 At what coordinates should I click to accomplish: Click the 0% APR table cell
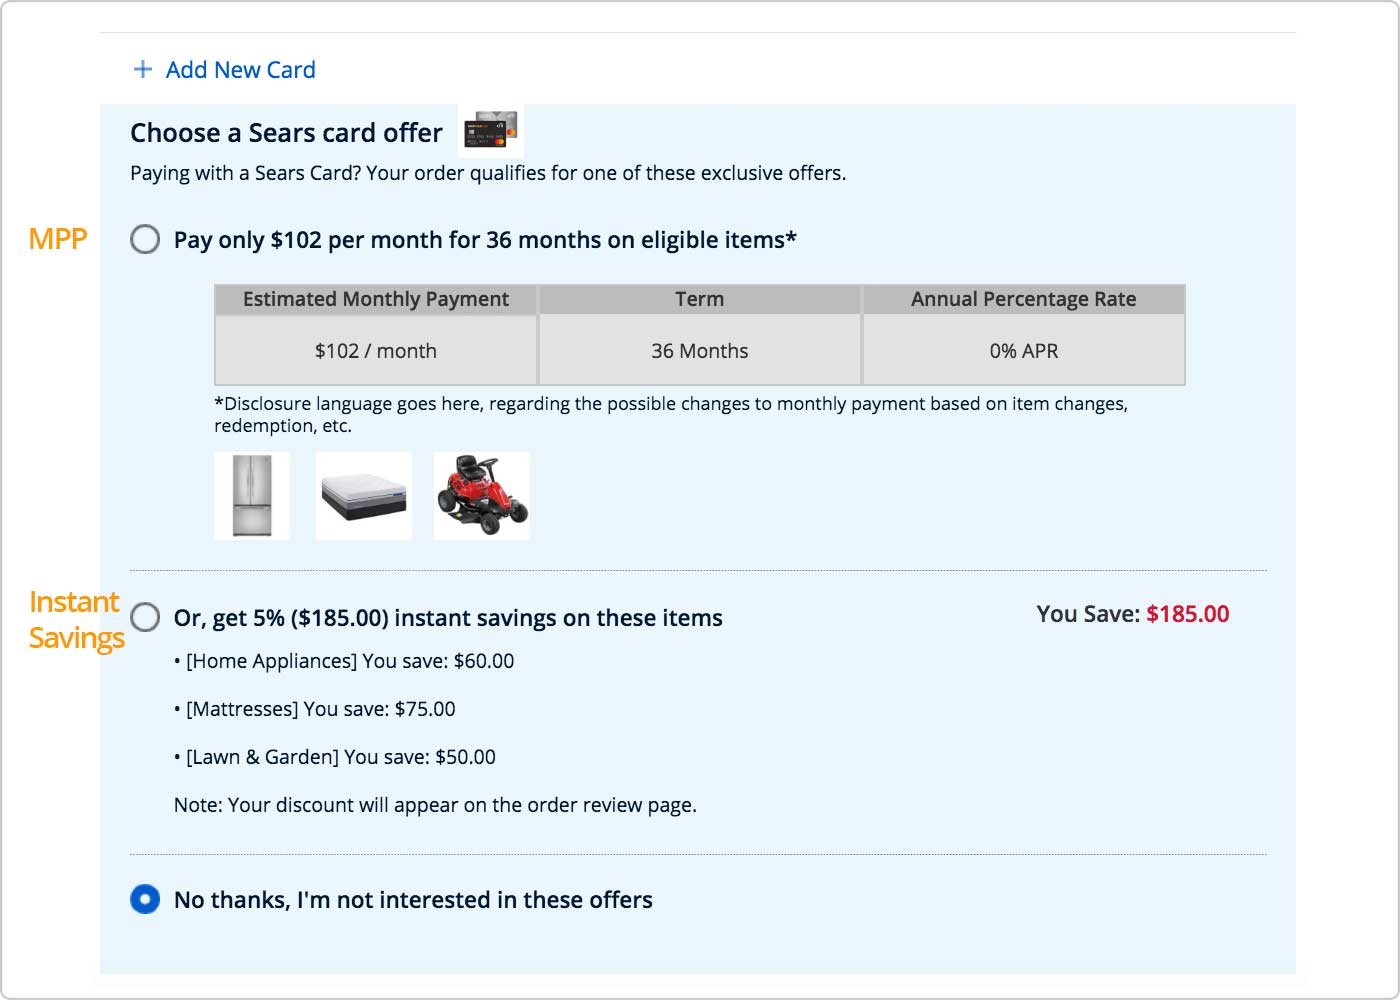click(x=1024, y=350)
